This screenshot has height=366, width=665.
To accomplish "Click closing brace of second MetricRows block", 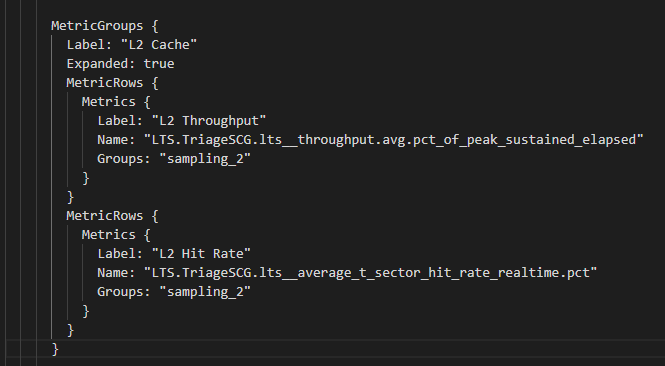I will click(x=70, y=330).
